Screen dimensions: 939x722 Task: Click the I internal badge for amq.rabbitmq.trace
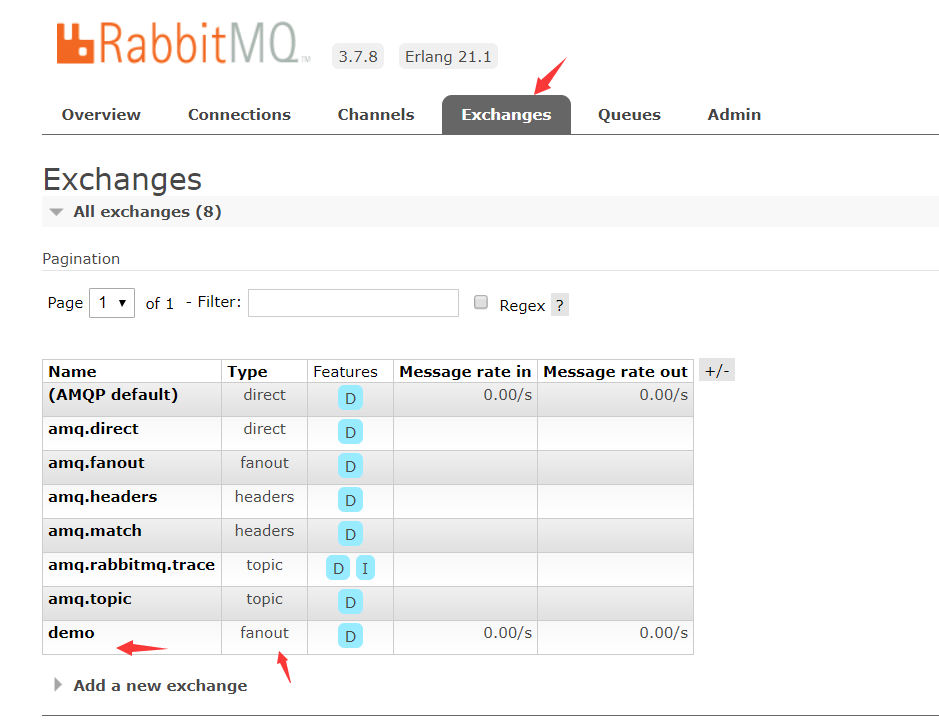tap(365, 568)
